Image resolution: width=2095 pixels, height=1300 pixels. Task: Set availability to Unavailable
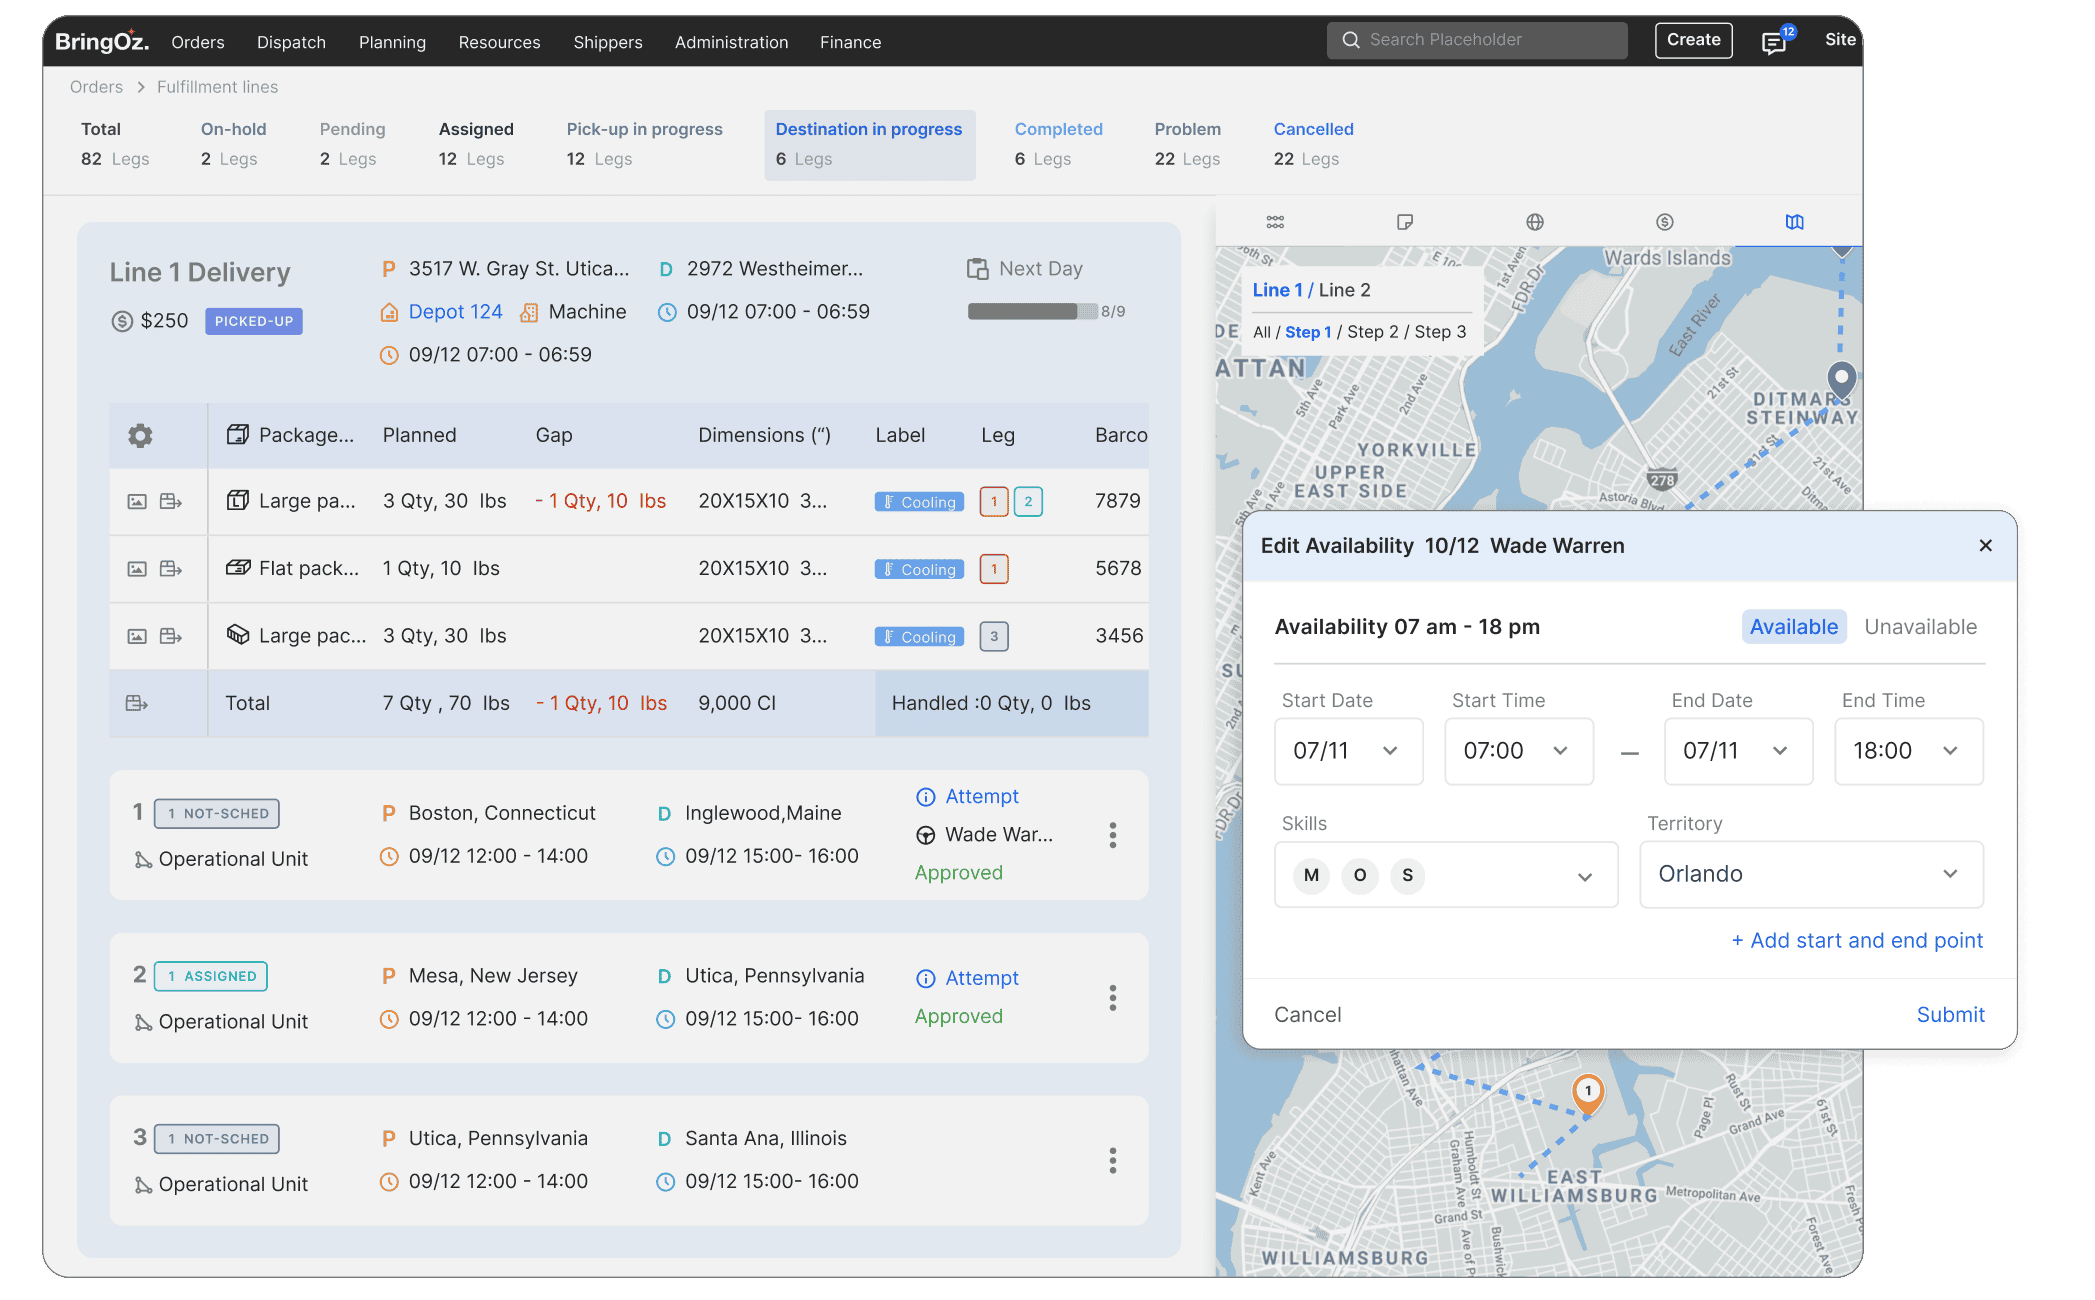click(1921, 627)
